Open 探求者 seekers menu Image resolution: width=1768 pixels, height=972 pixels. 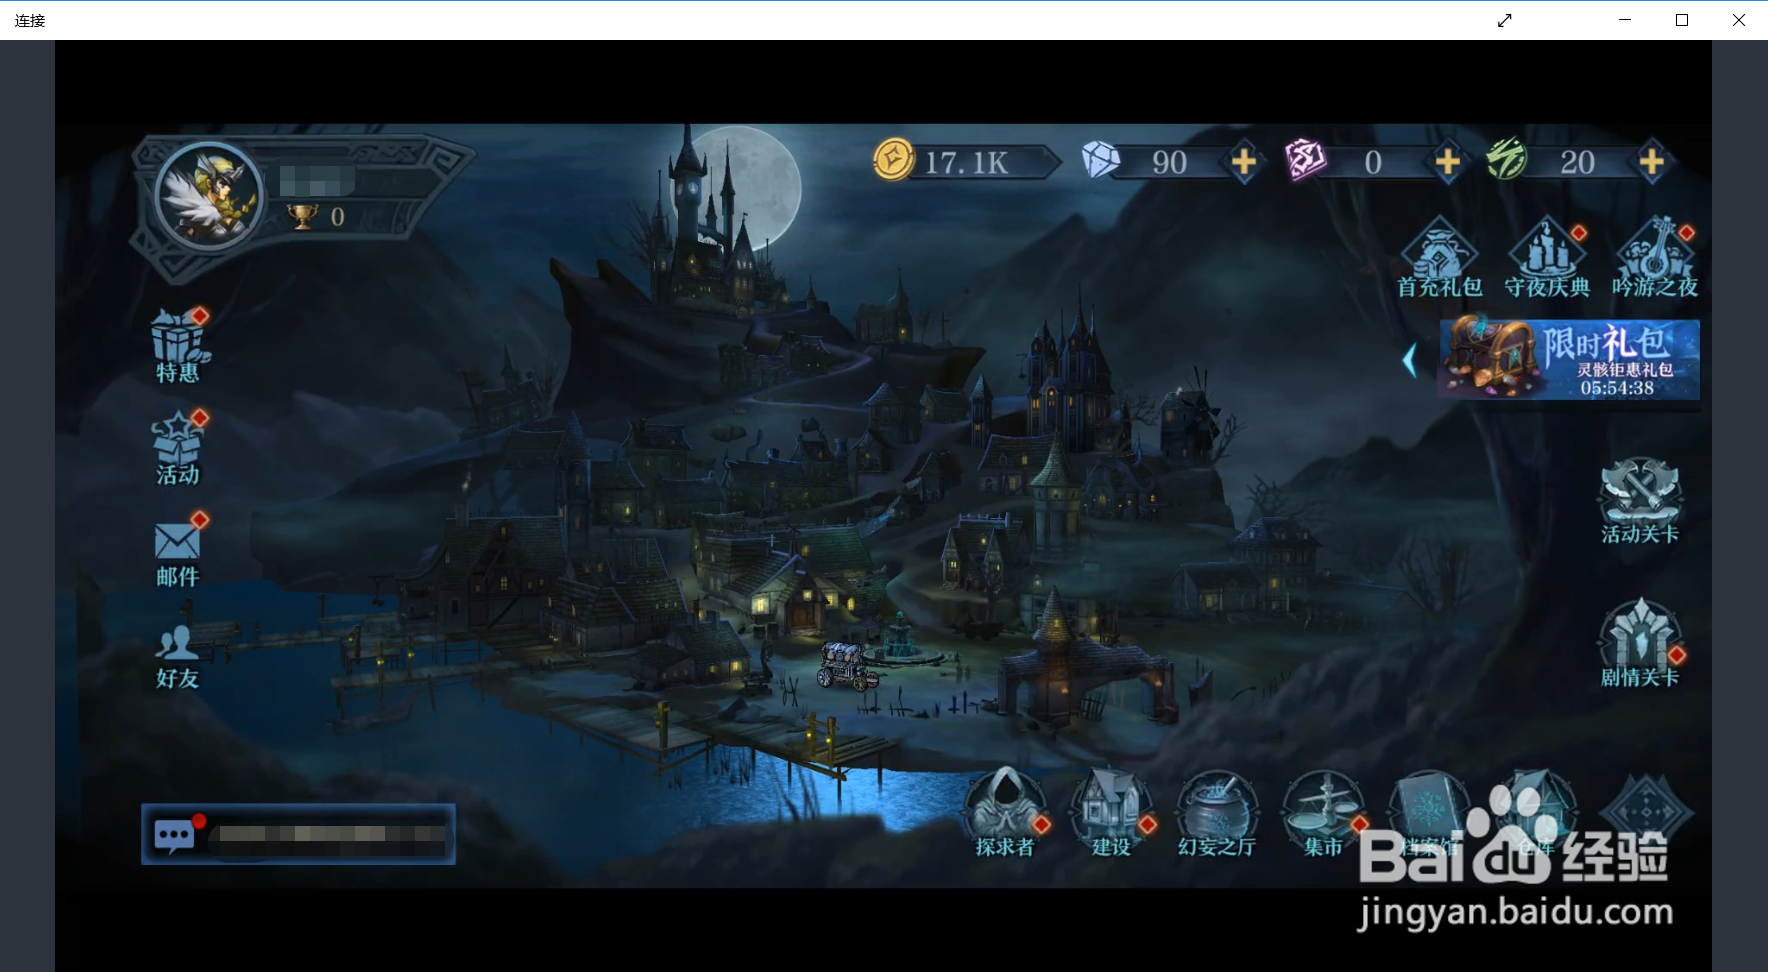coord(1005,813)
